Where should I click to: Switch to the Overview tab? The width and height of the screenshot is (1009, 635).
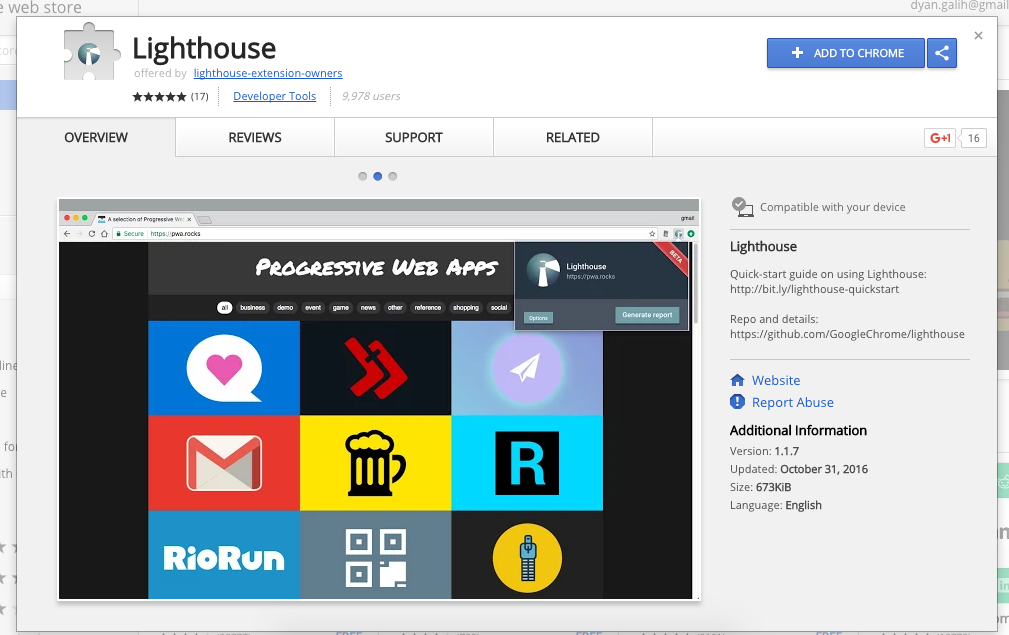click(96, 137)
